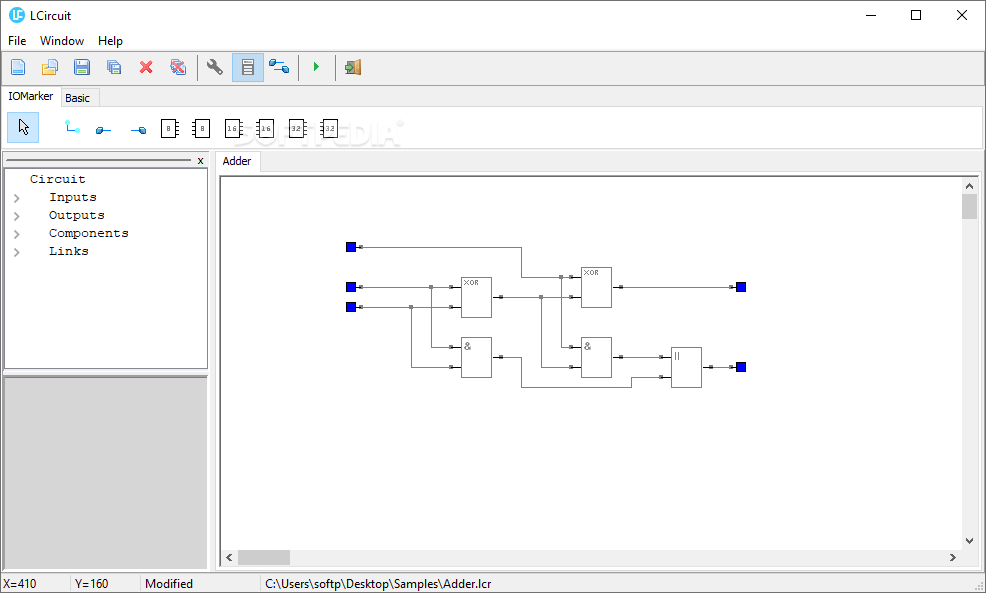Toggle the links display toolbar button
986x593 pixels.
(279, 66)
